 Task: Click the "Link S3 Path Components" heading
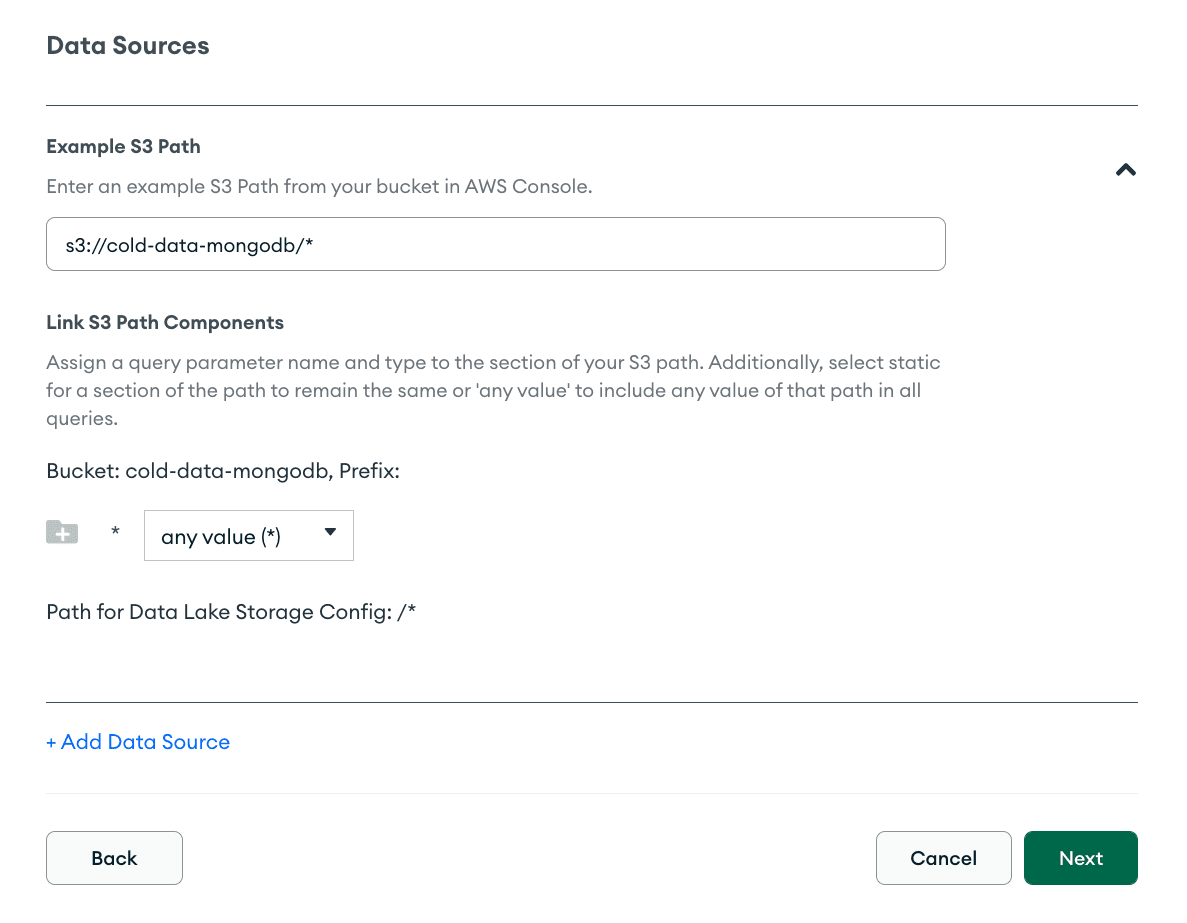(x=165, y=322)
